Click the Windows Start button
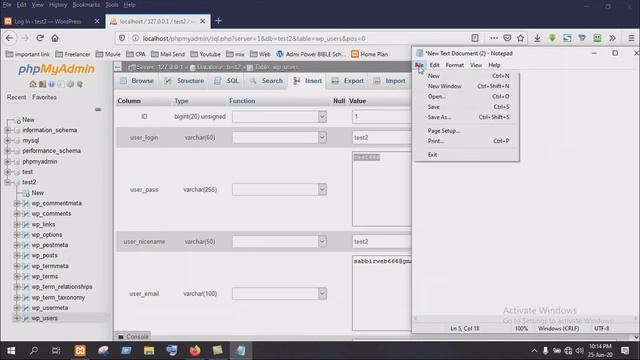 pos(11,350)
